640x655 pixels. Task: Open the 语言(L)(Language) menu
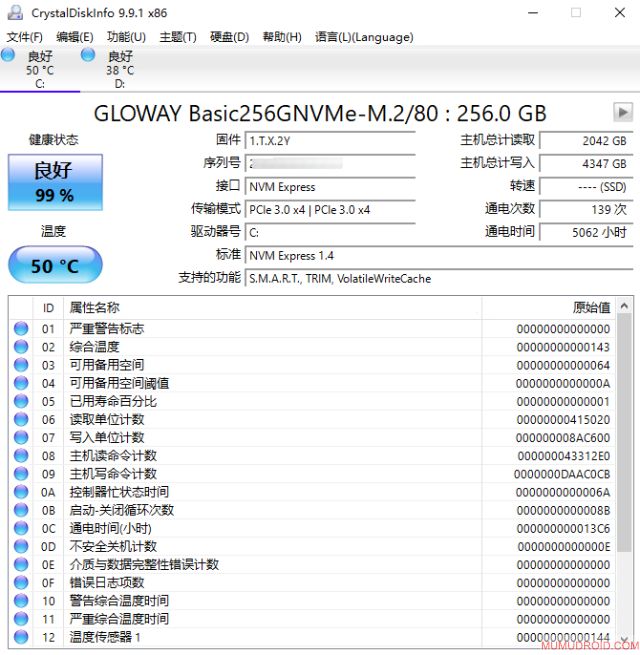[x=364, y=37]
